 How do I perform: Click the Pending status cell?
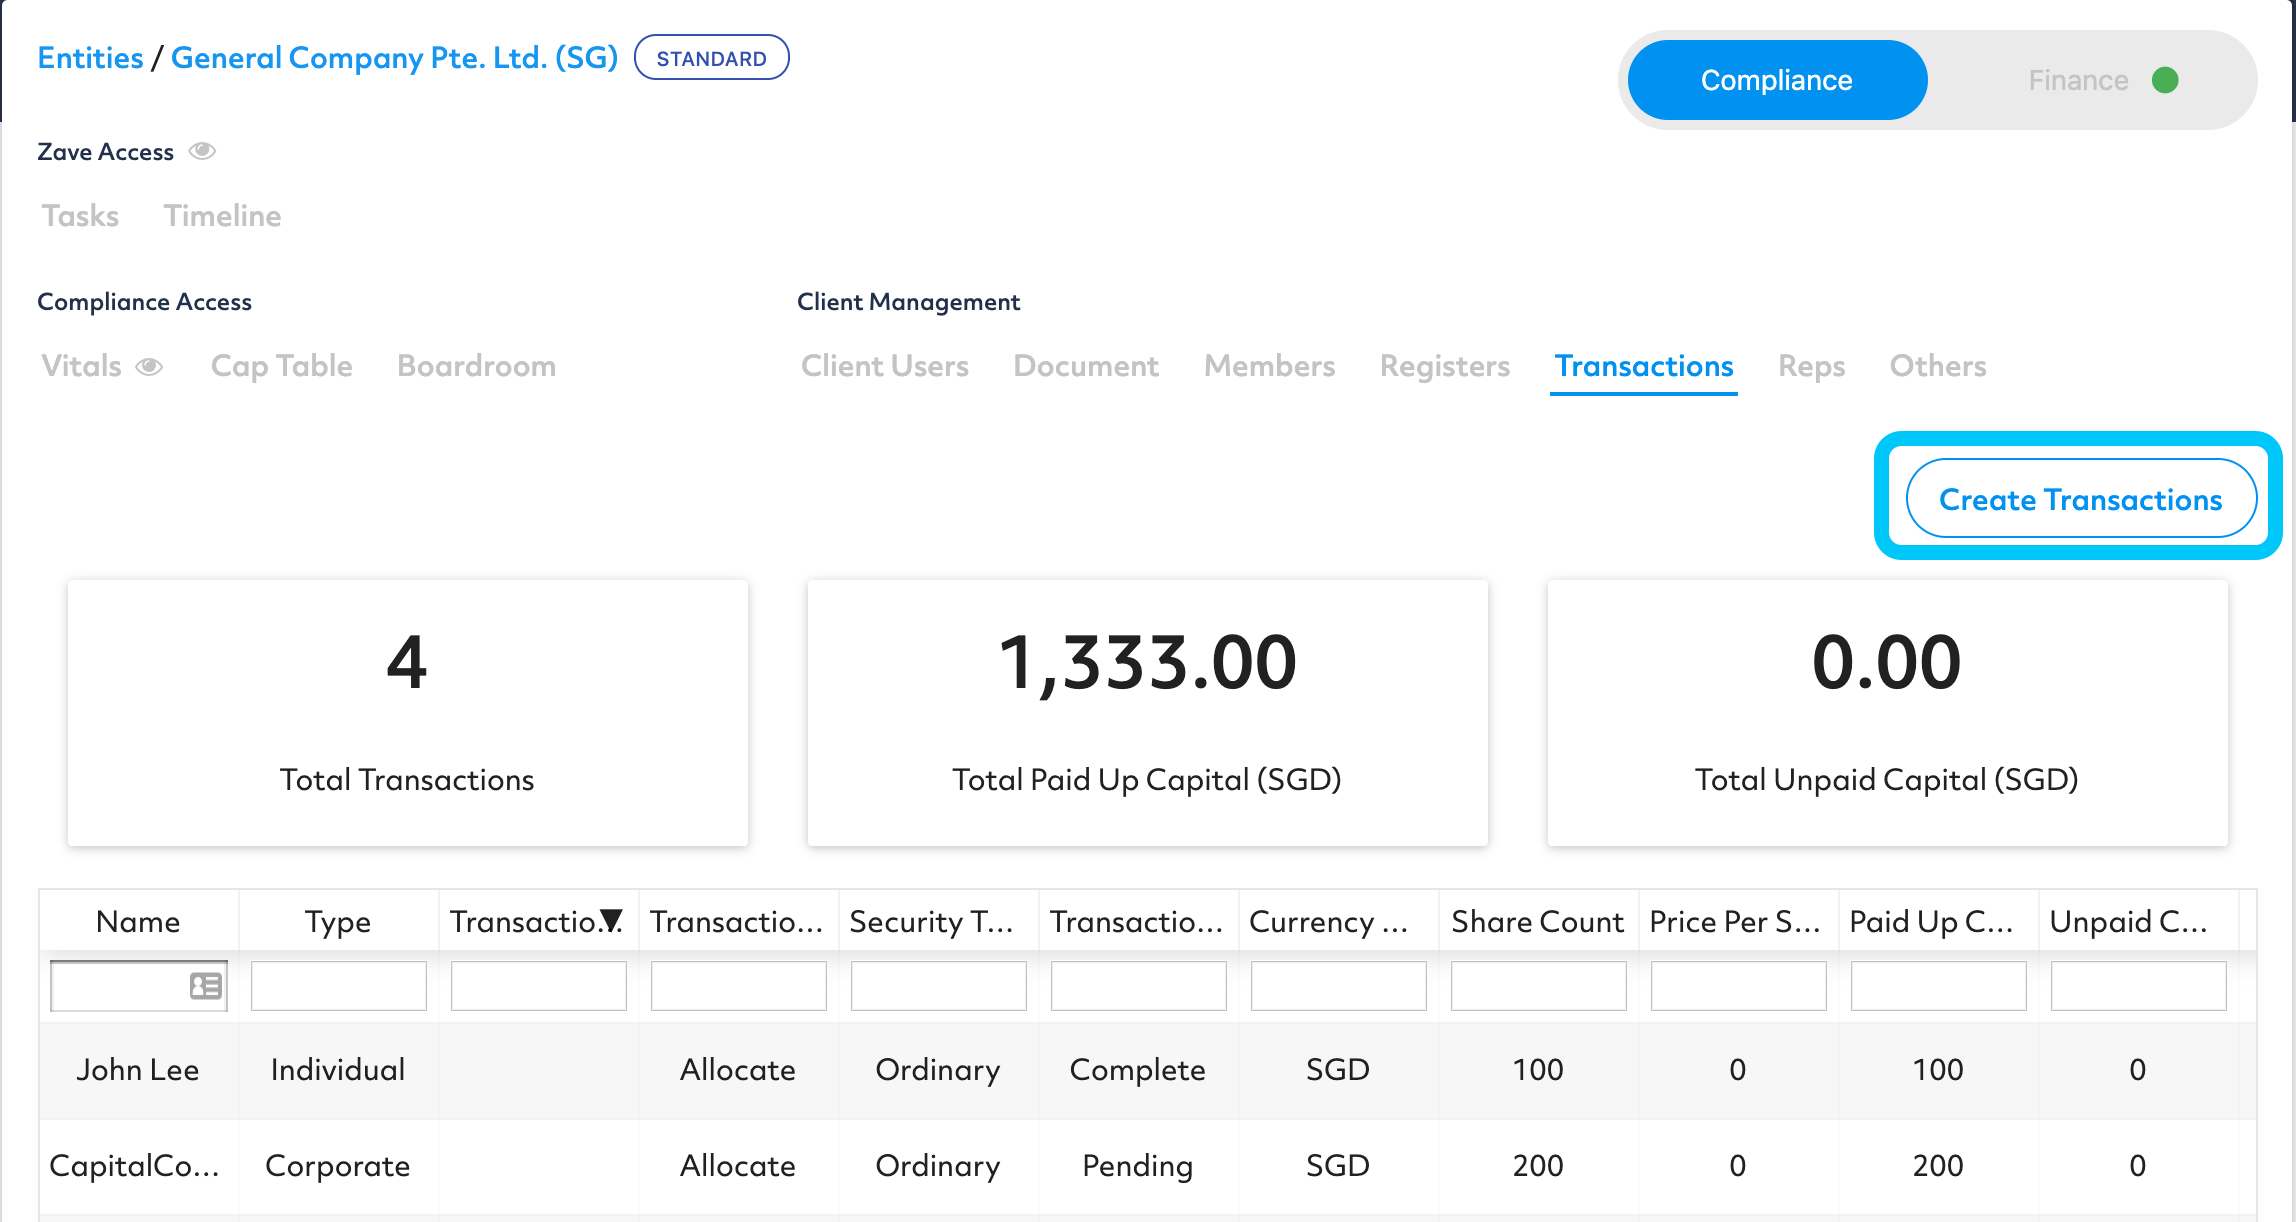click(1138, 1166)
